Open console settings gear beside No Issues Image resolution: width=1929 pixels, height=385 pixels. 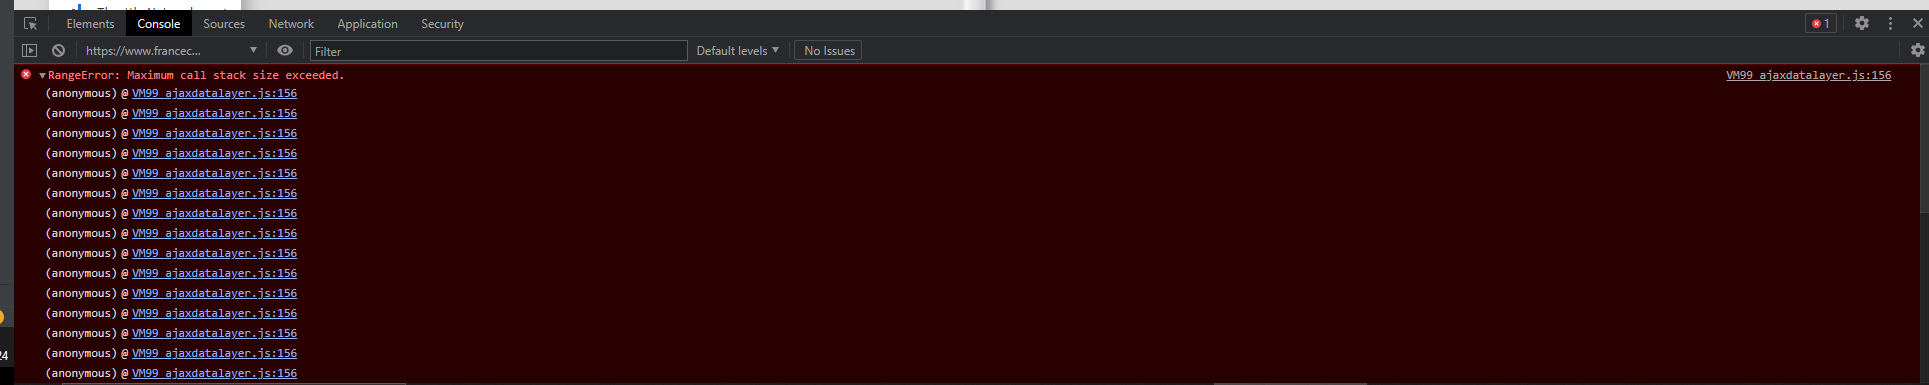click(1917, 50)
